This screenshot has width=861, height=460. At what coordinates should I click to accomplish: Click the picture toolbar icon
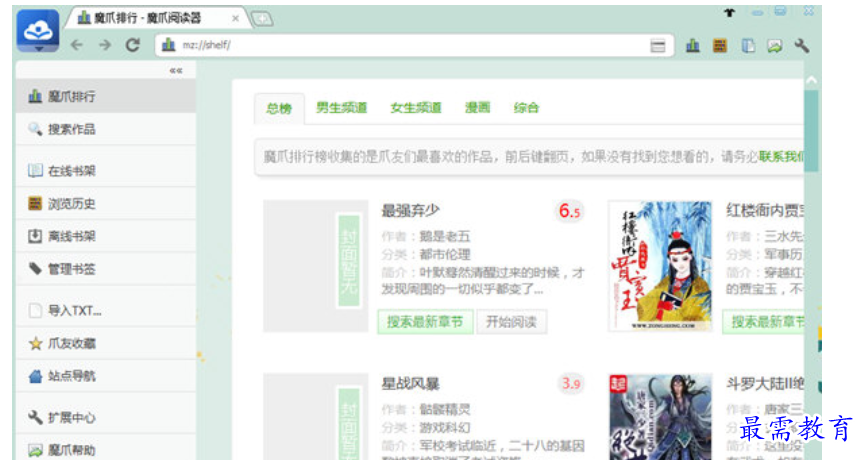pyautogui.click(x=775, y=46)
